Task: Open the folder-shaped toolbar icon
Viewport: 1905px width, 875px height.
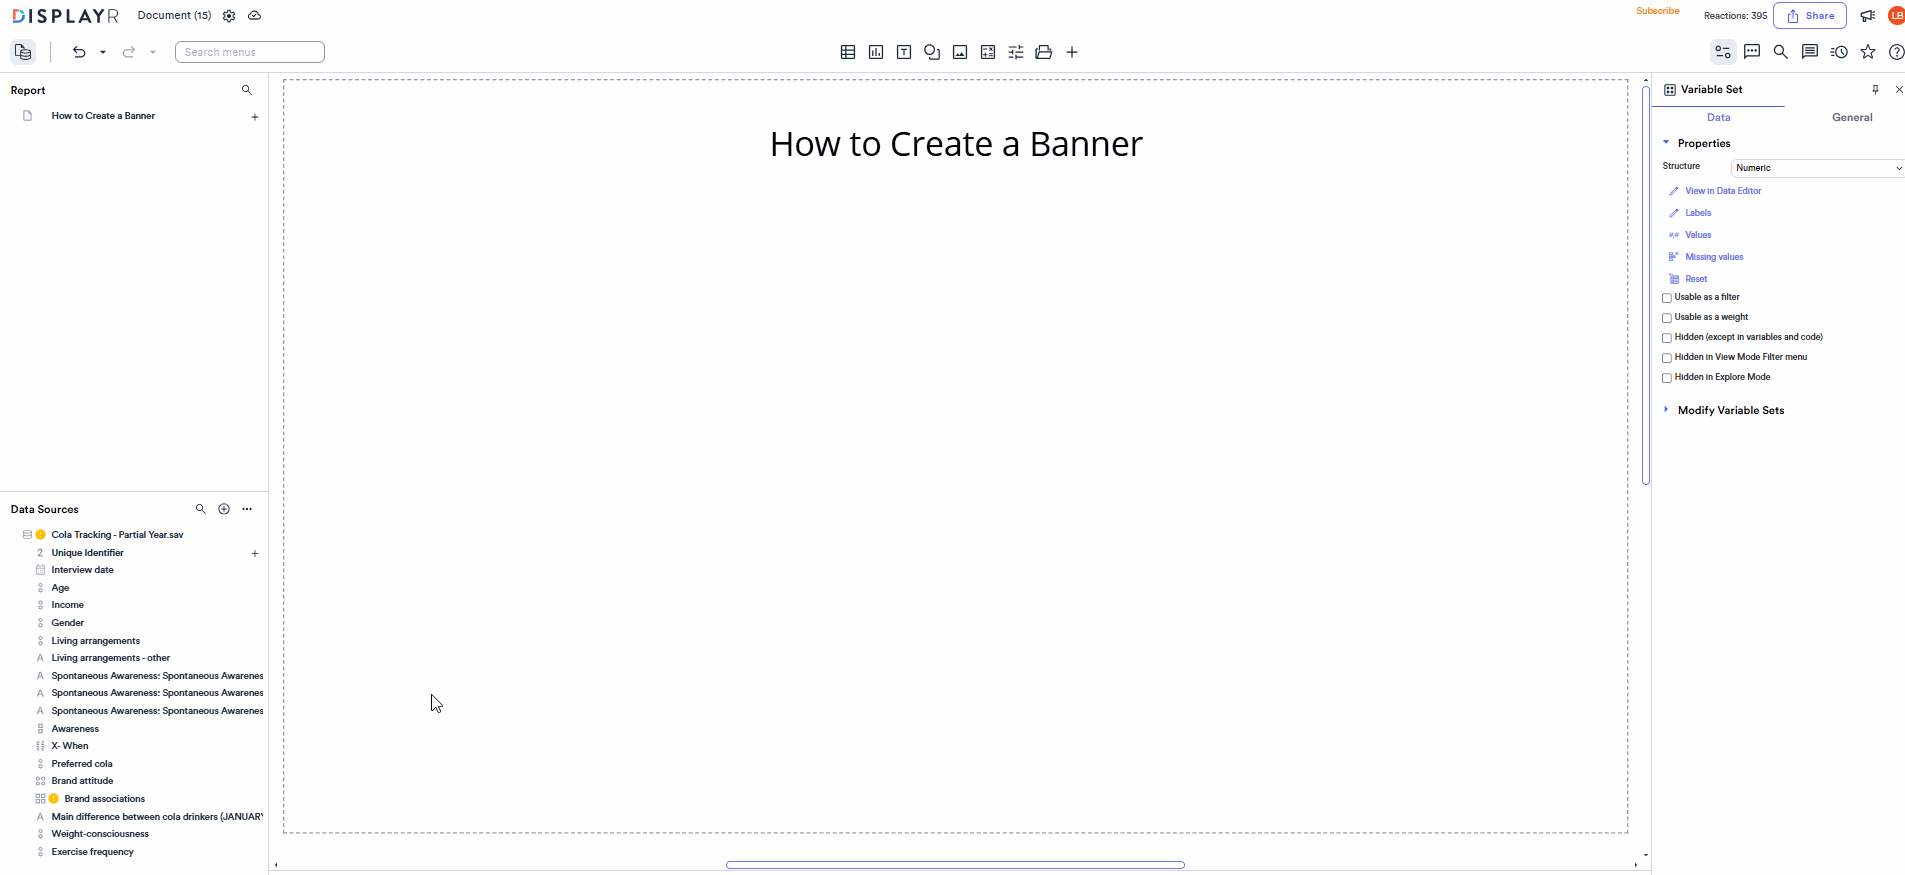Action: click(x=1044, y=52)
